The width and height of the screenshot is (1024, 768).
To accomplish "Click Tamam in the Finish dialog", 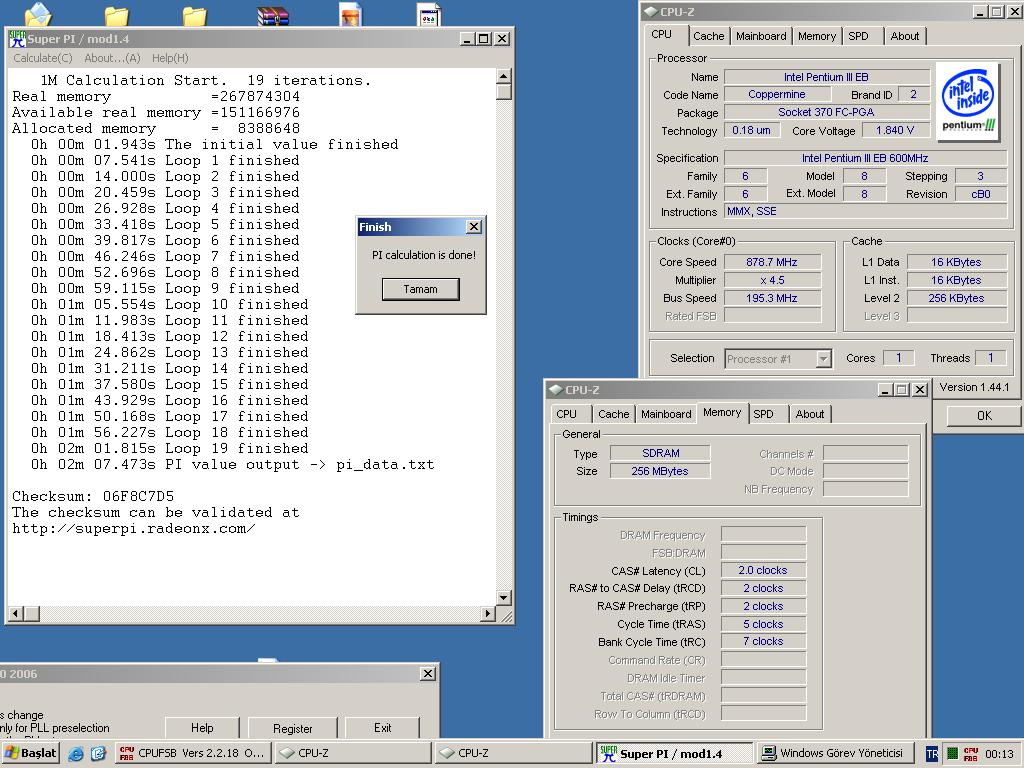I will click(421, 289).
